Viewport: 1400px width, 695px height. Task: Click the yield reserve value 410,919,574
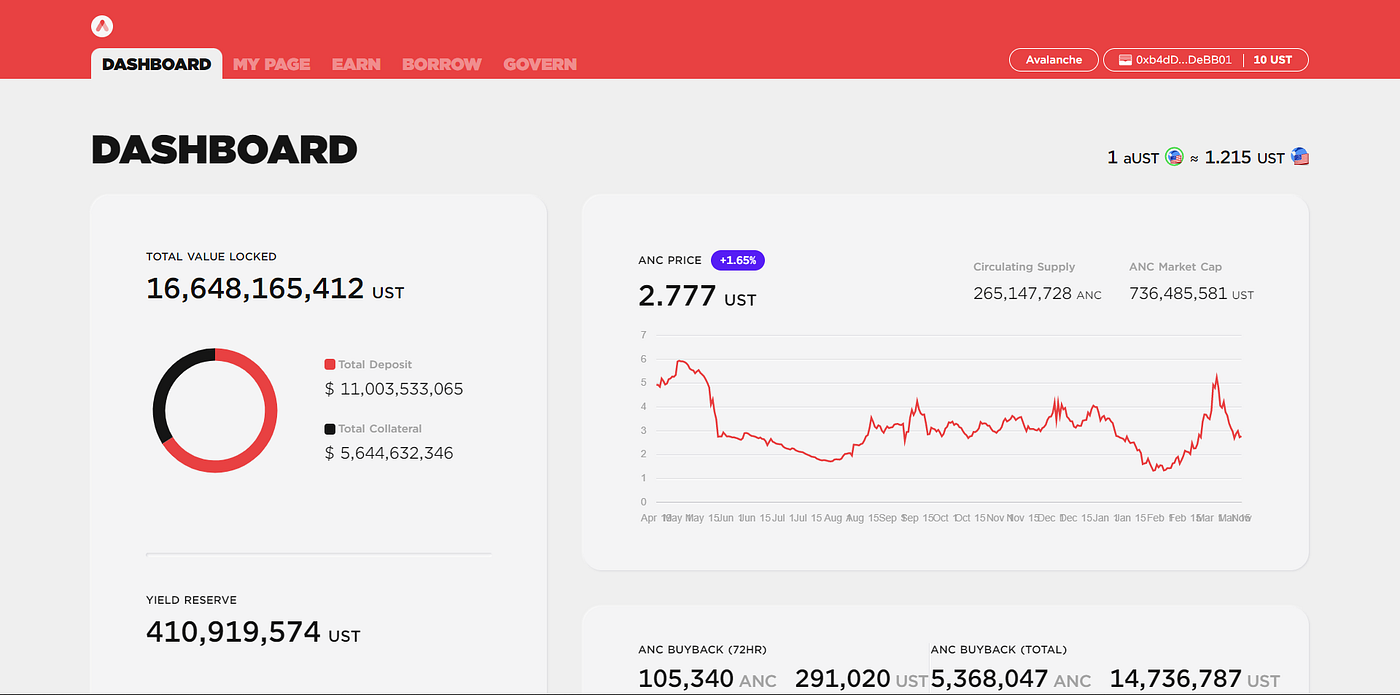[233, 632]
